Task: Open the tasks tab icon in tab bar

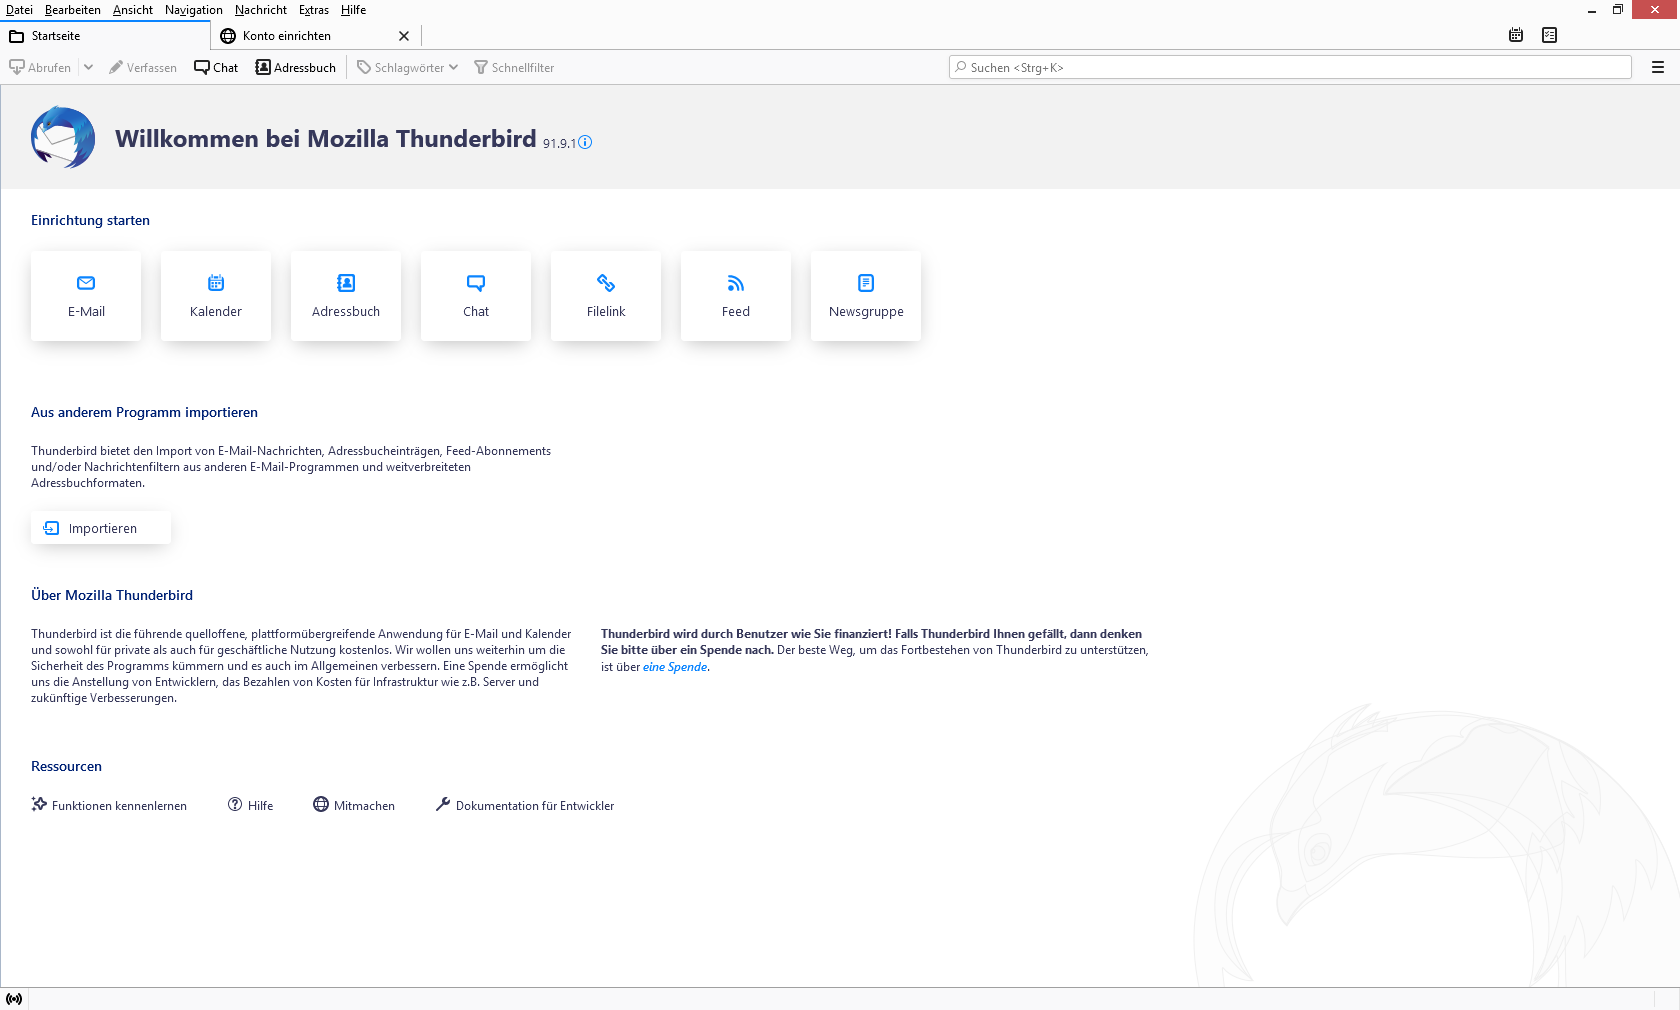Action: point(1549,35)
